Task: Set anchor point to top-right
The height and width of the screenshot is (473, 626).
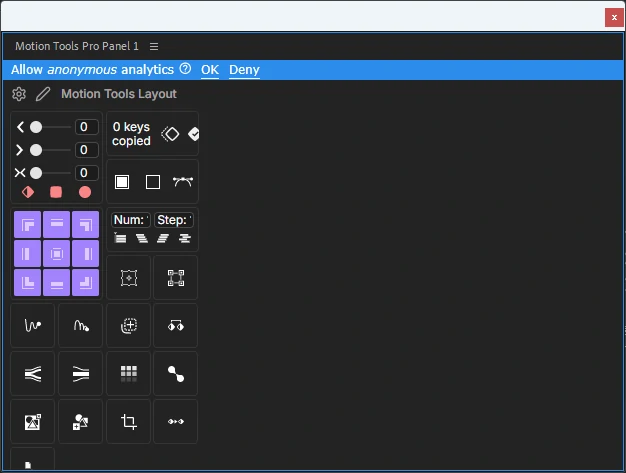Action: tap(85, 225)
